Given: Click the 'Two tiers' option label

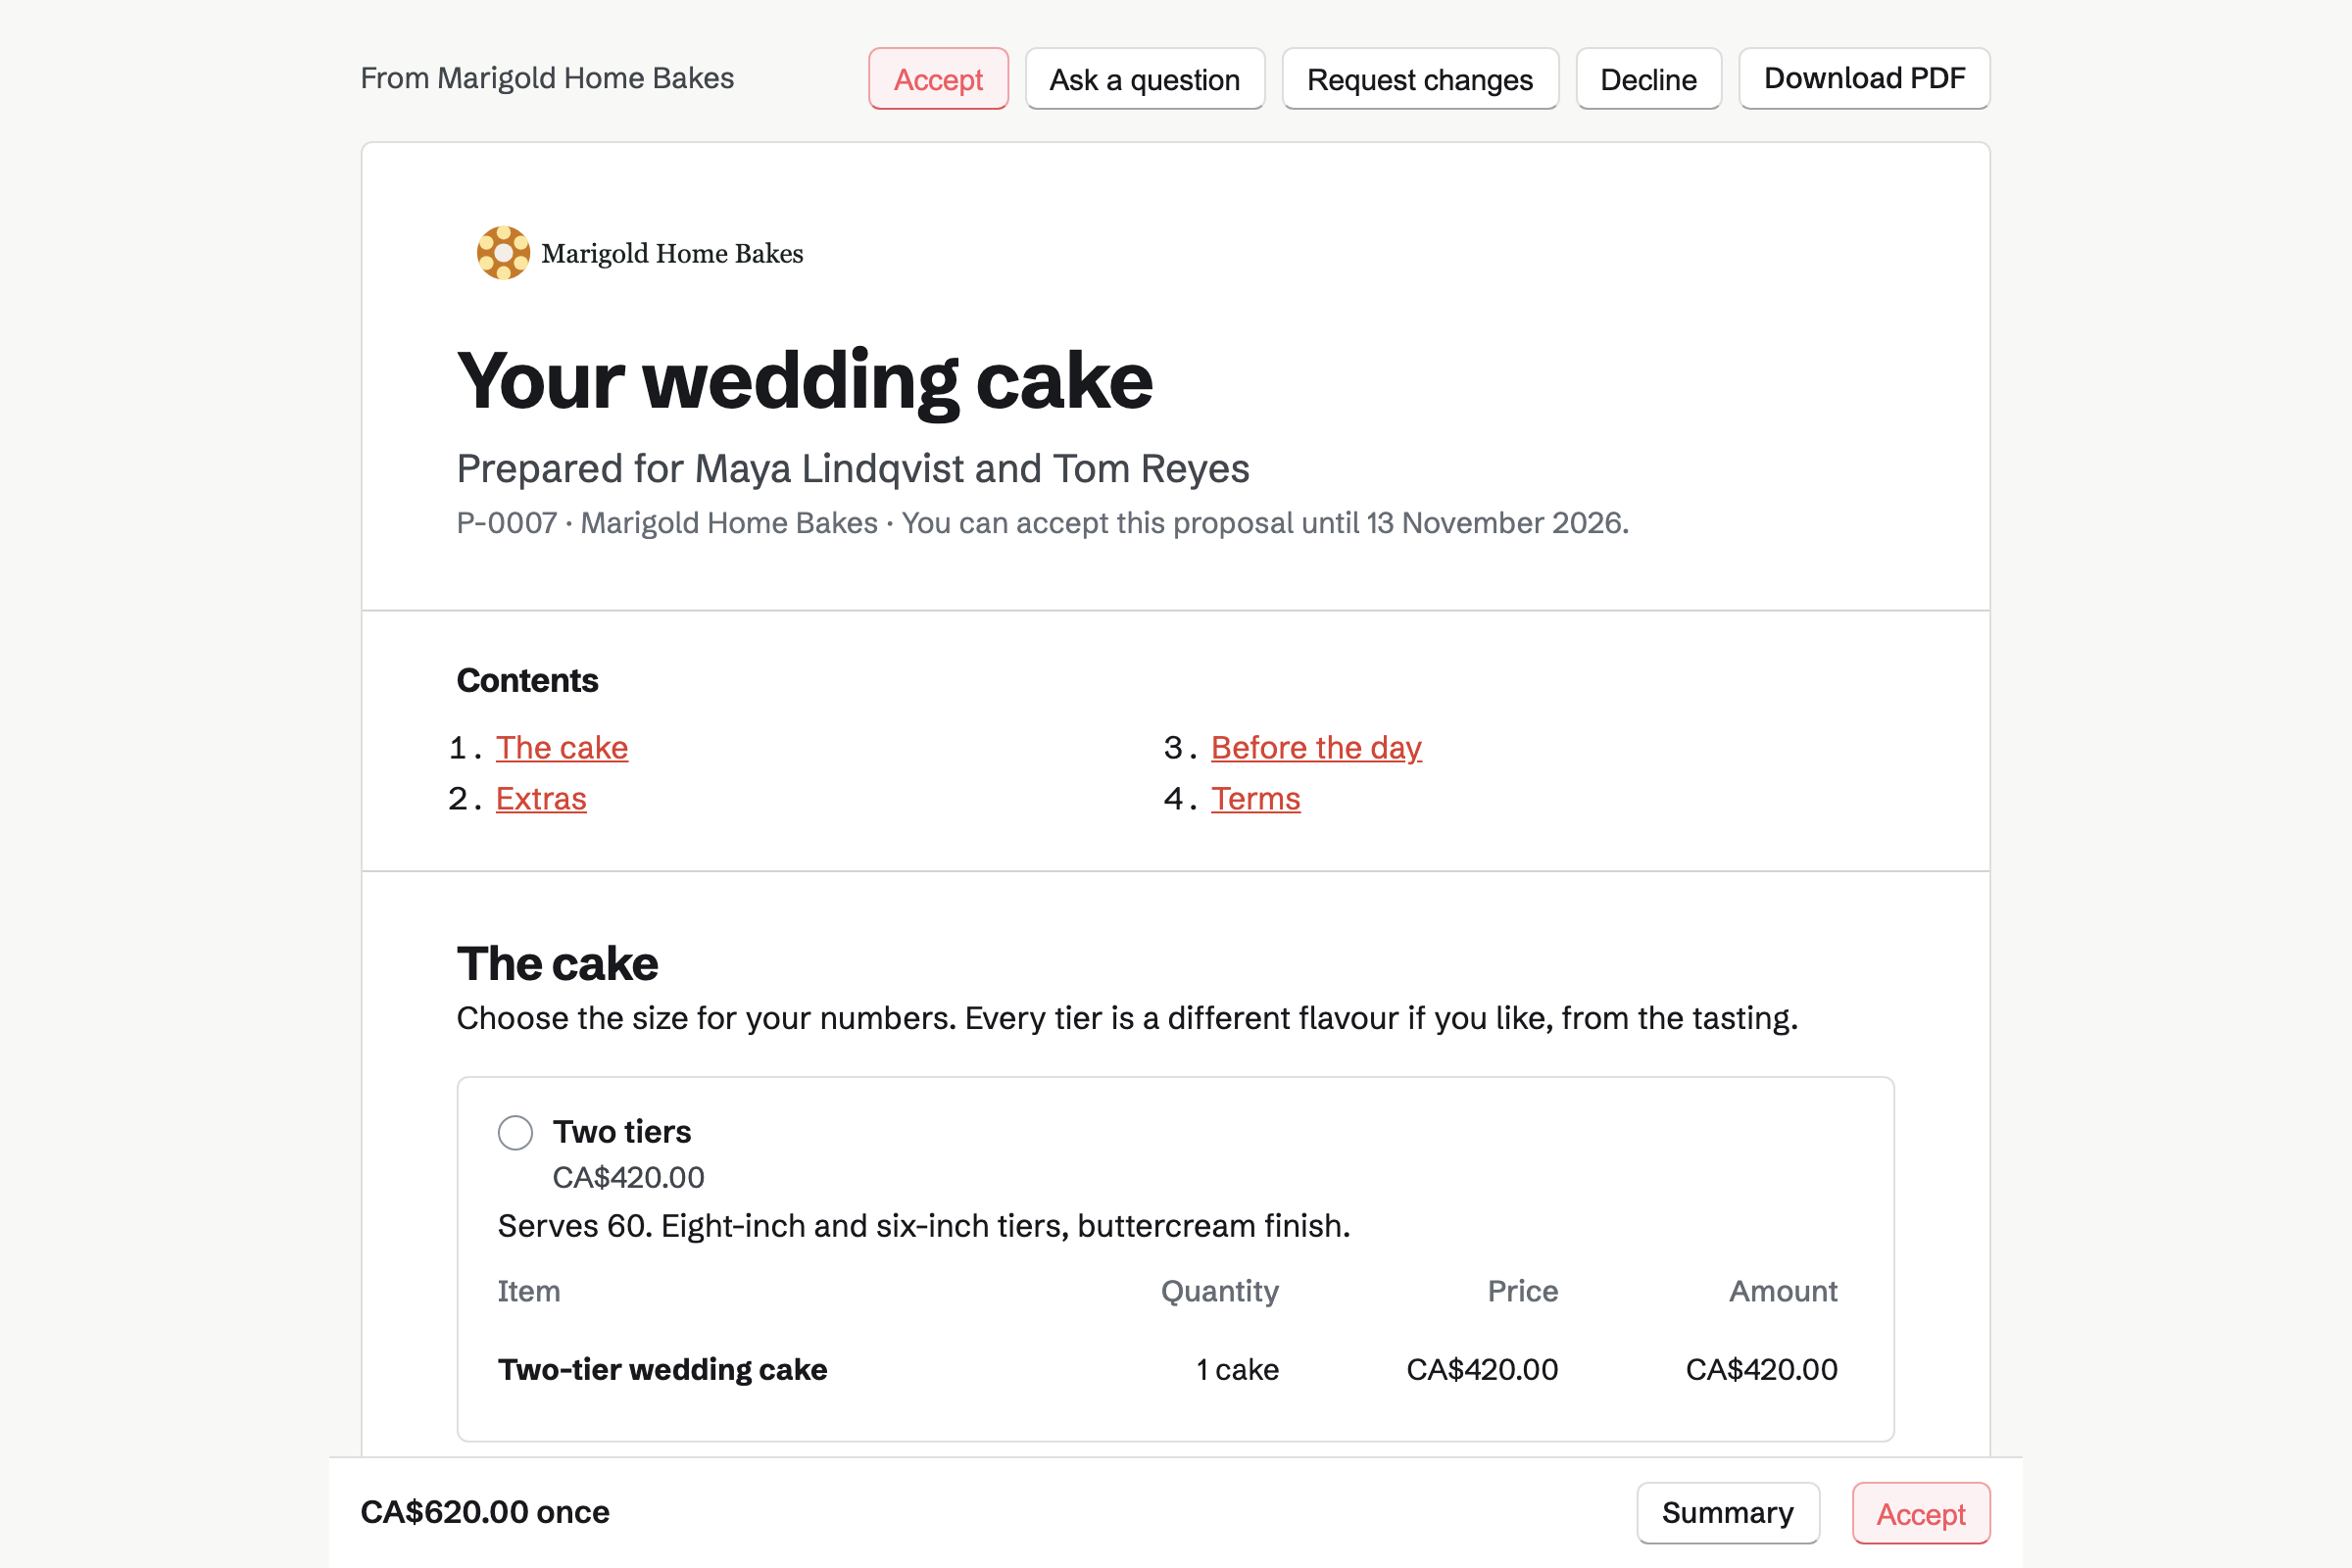Looking at the screenshot, I should [622, 1132].
